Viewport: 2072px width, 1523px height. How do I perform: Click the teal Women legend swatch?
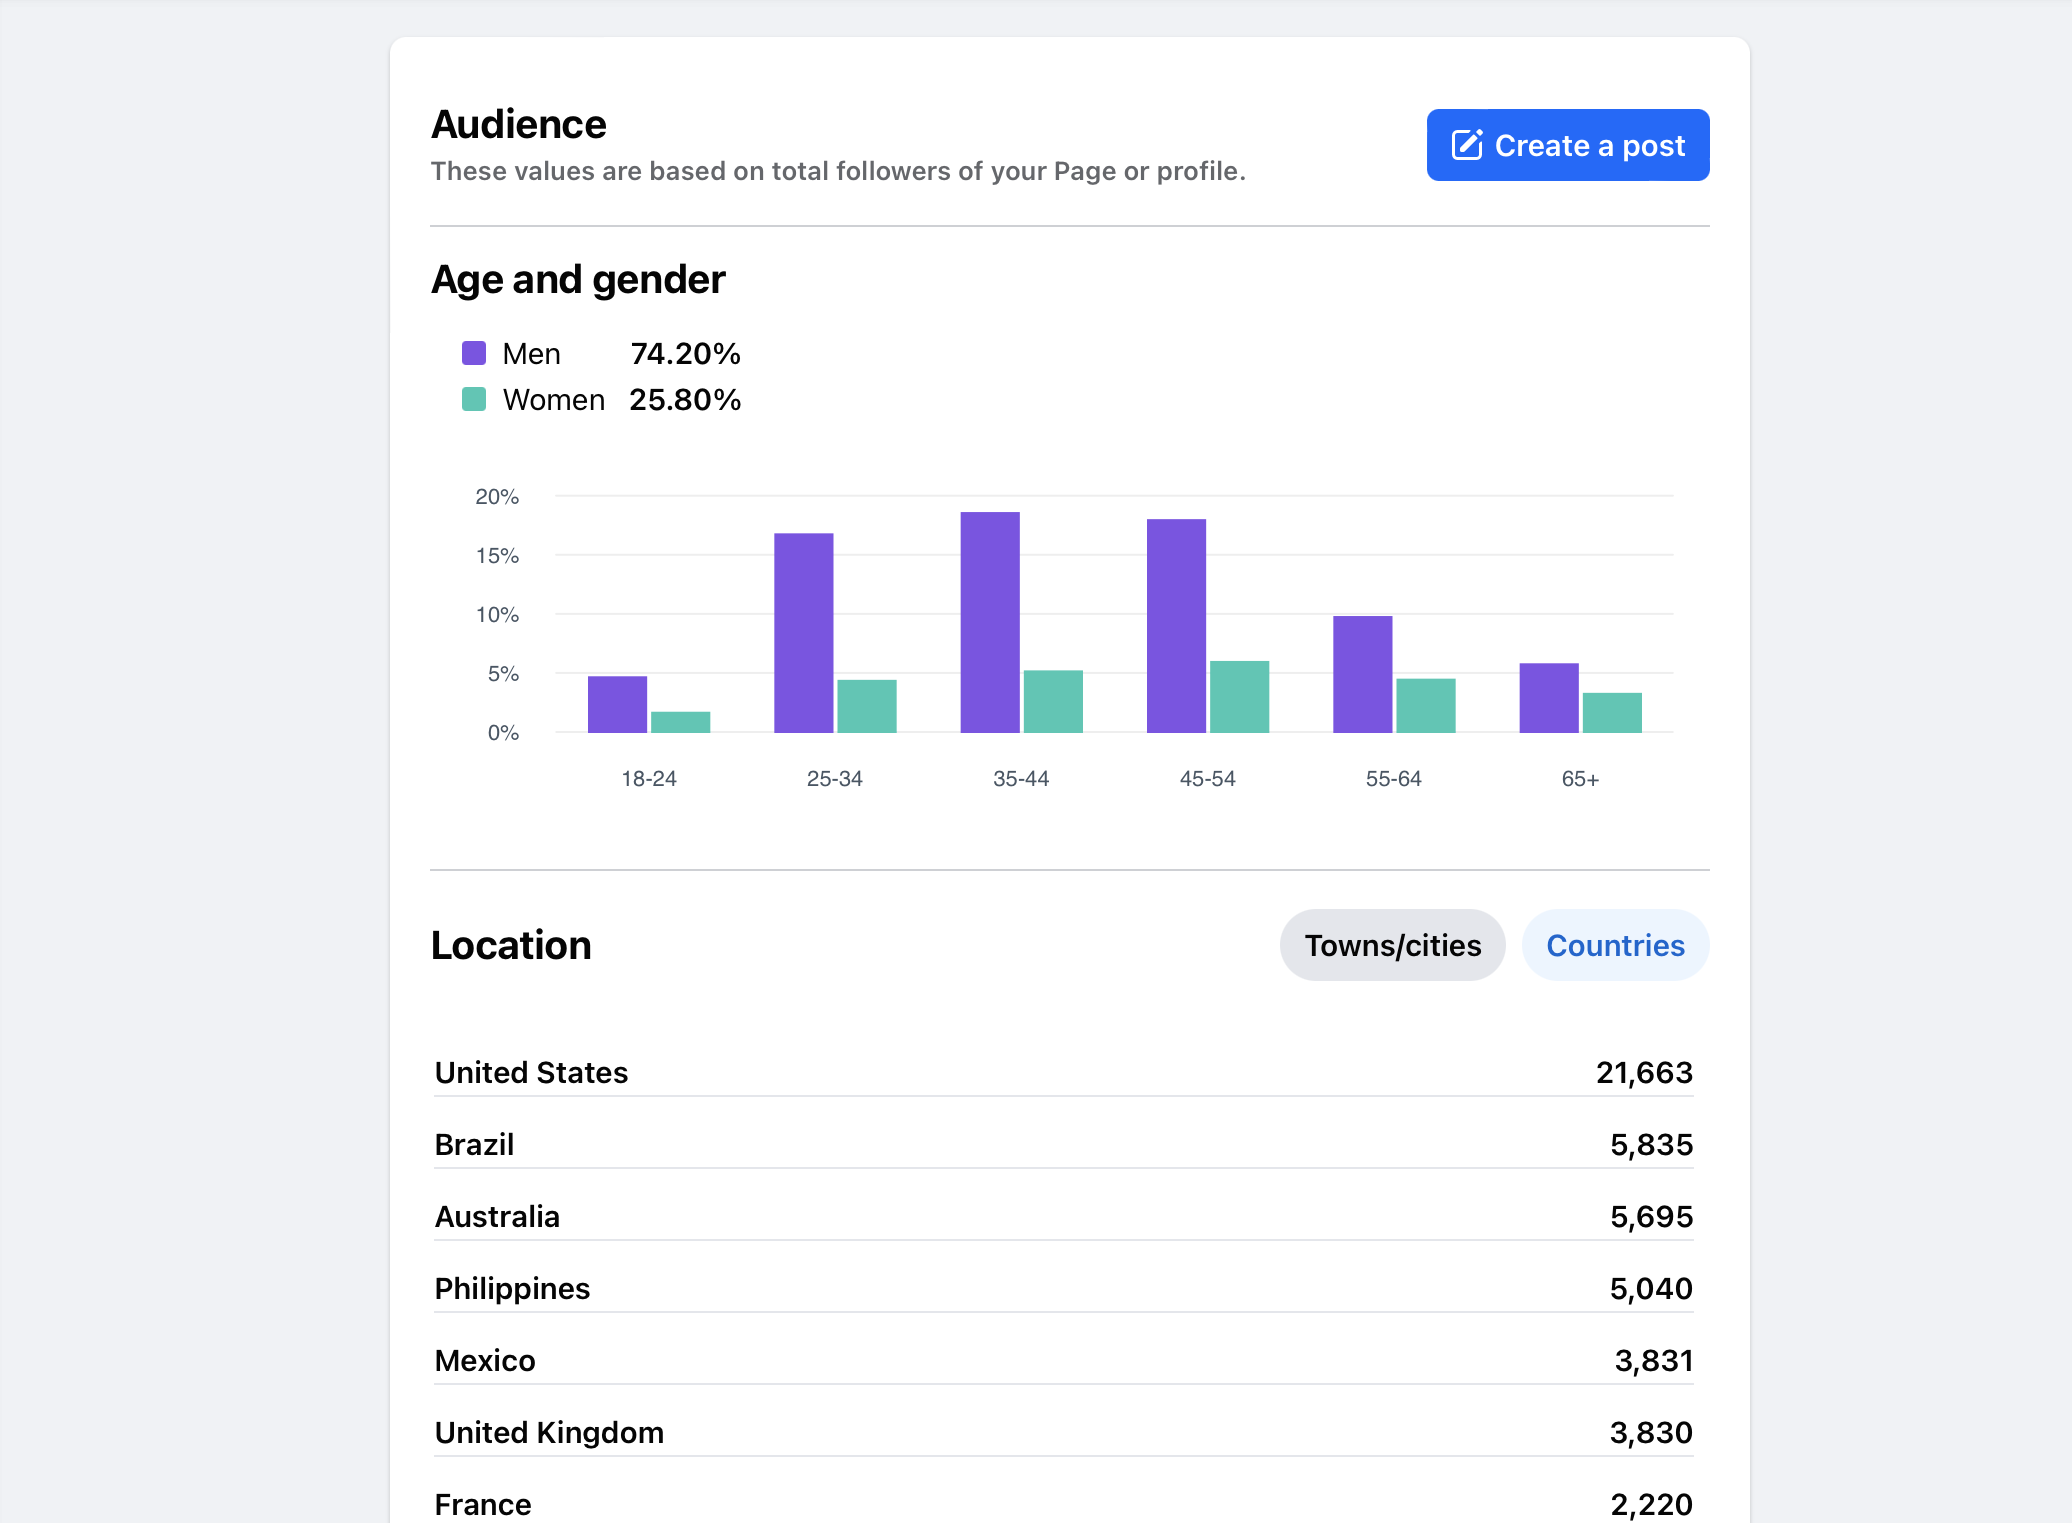pyautogui.click(x=474, y=399)
